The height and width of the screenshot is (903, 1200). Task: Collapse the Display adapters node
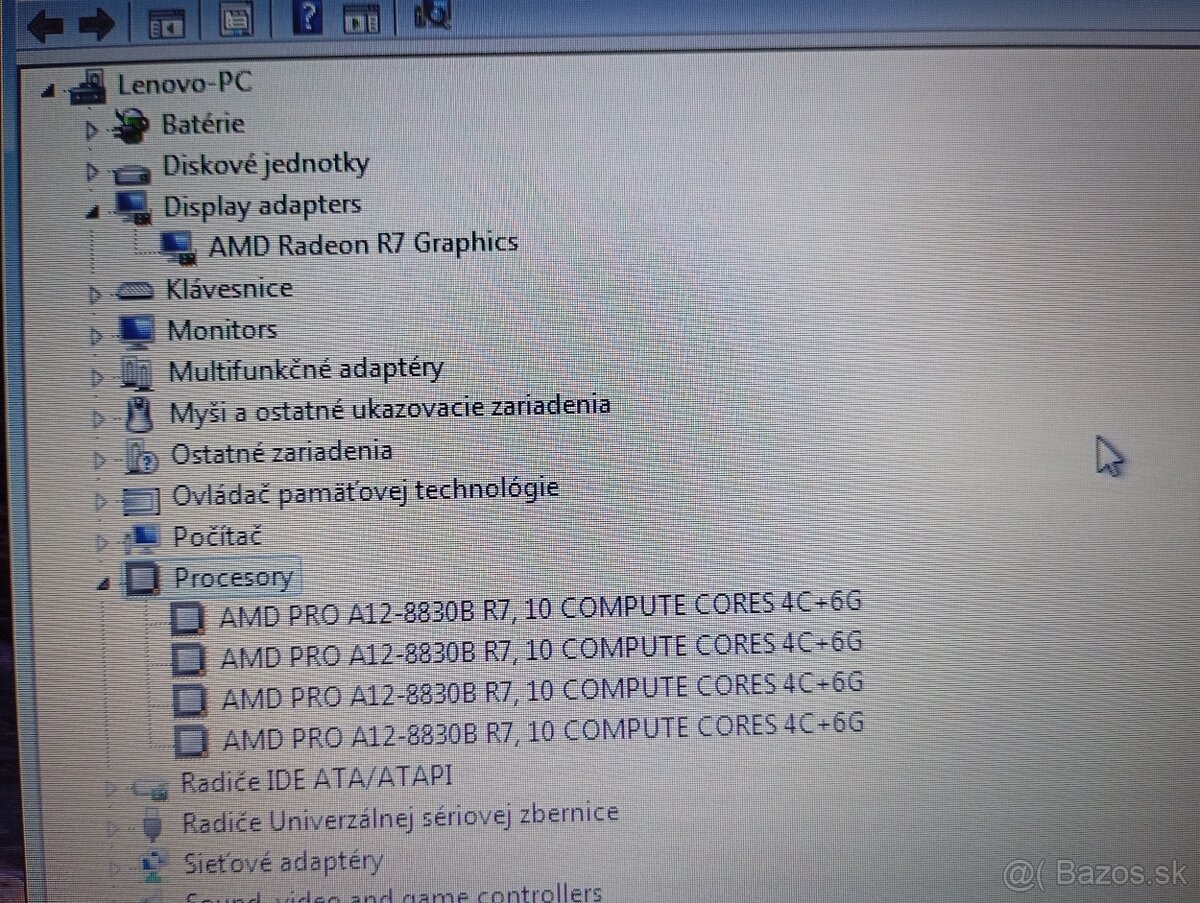[x=95, y=212]
